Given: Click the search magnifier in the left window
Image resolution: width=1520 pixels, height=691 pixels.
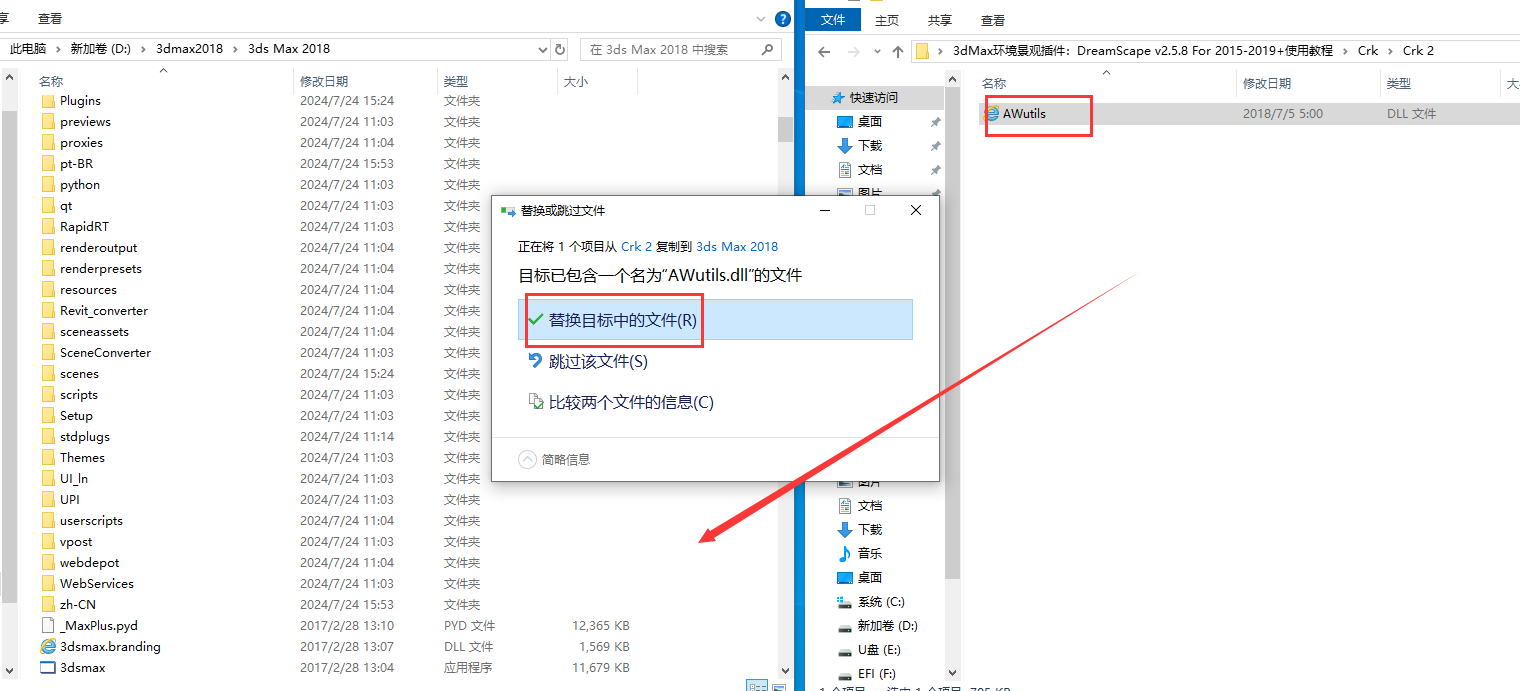Looking at the screenshot, I should 768,49.
